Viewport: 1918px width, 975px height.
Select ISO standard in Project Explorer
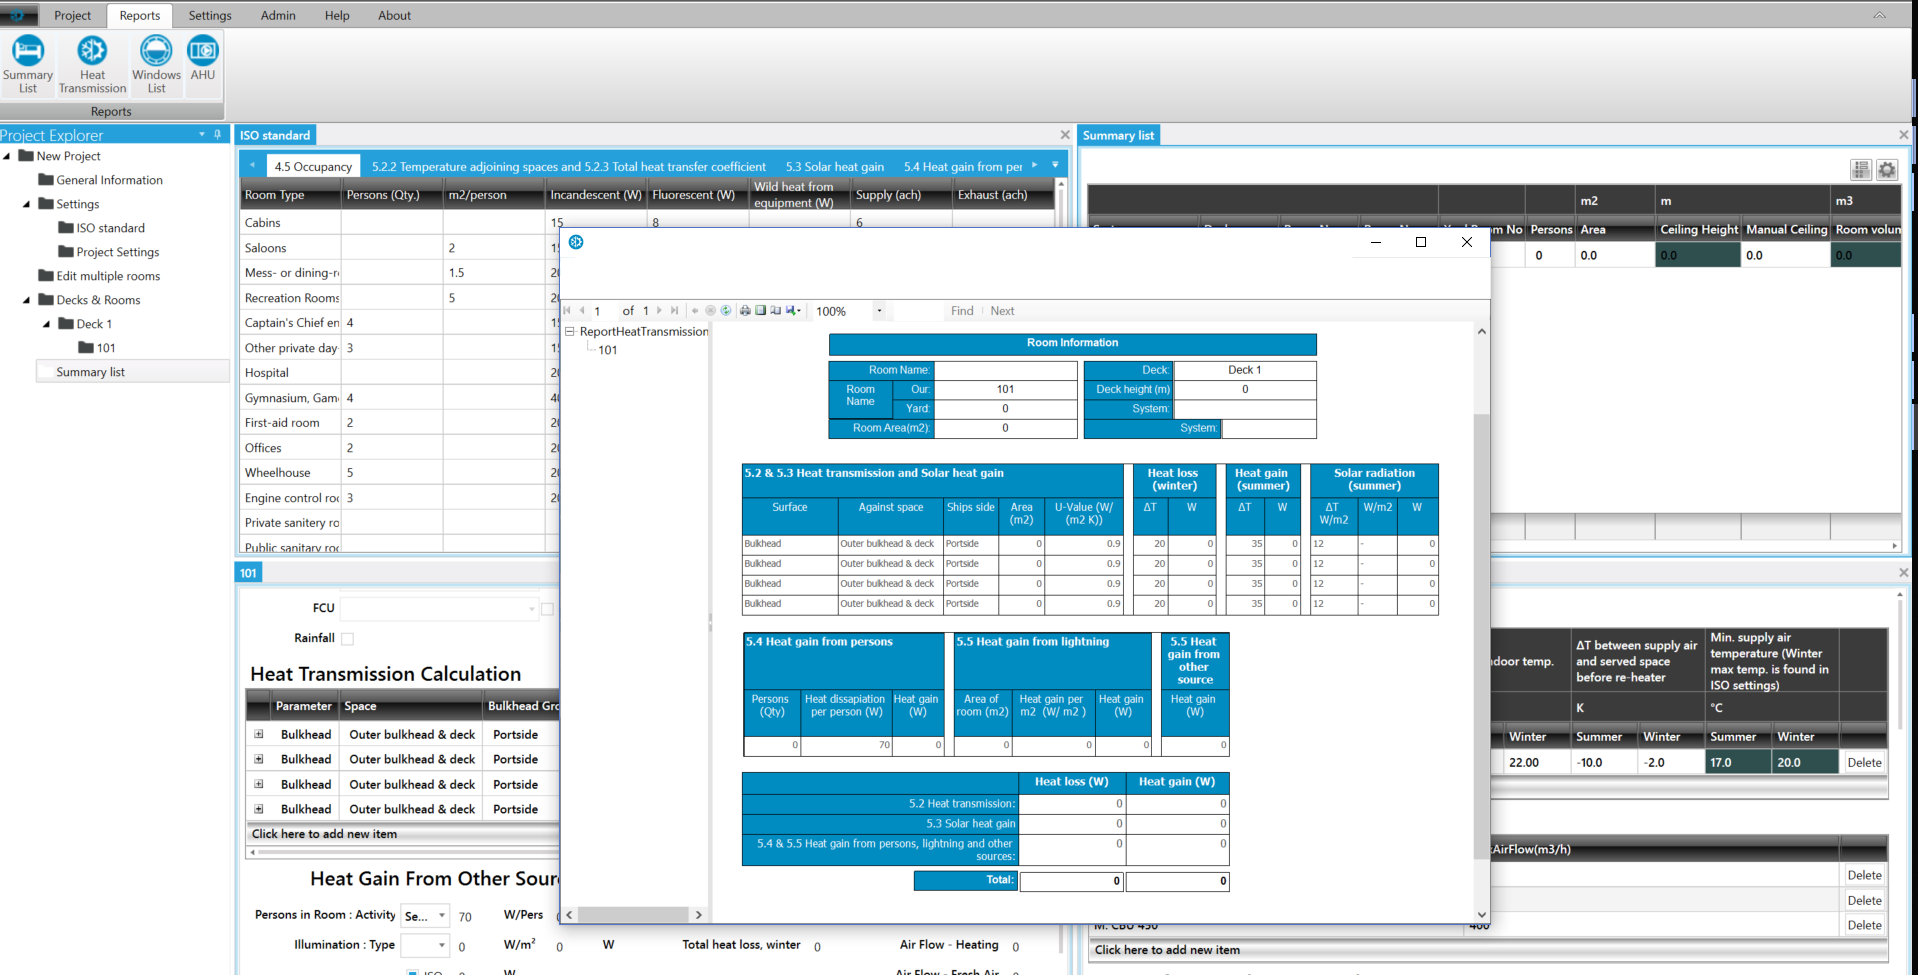[110, 228]
